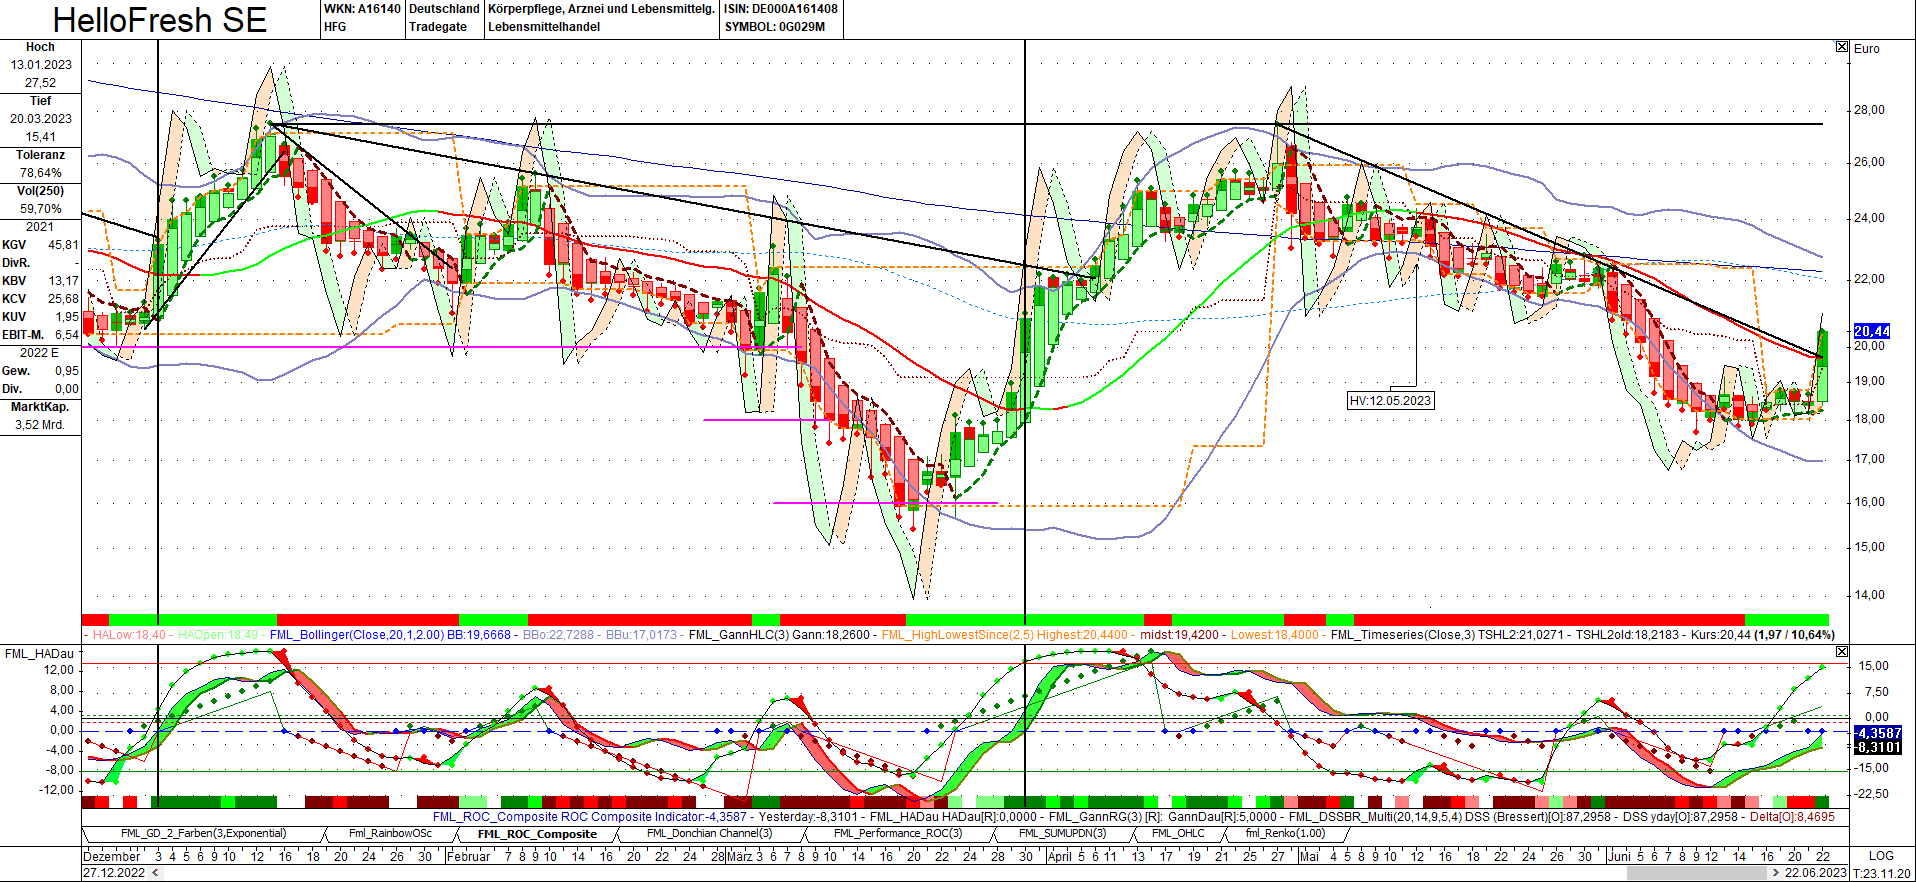Click the Körperpflege, Arznei und Lebensmittelg. sector
This screenshot has height=882, width=1916.
[x=601, y=9]
